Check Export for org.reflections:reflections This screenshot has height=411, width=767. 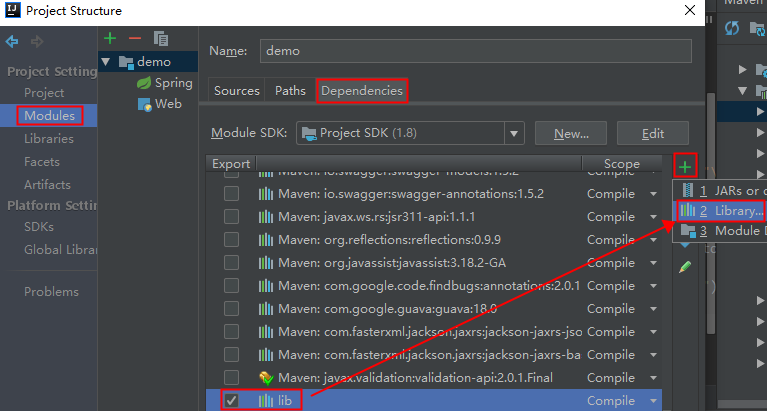pyautogui.click(x=231, y=240)
